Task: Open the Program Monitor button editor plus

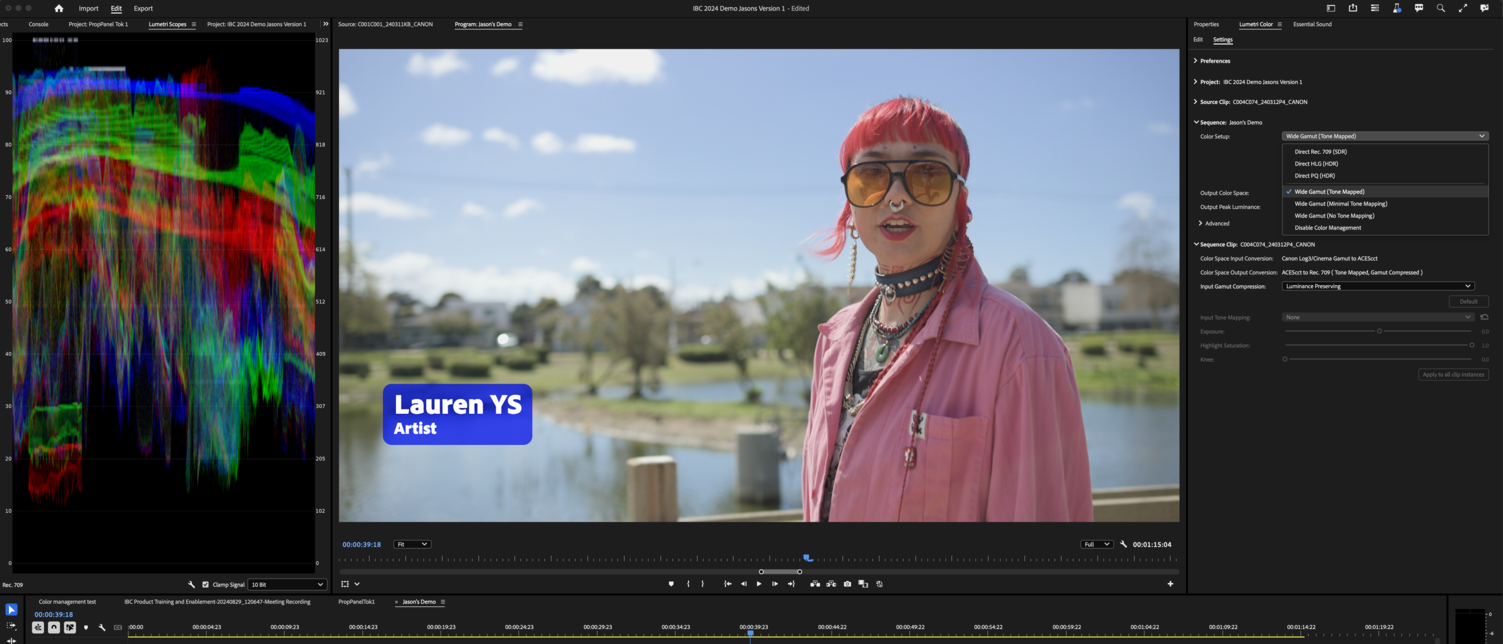Action: coord(1170,584)
